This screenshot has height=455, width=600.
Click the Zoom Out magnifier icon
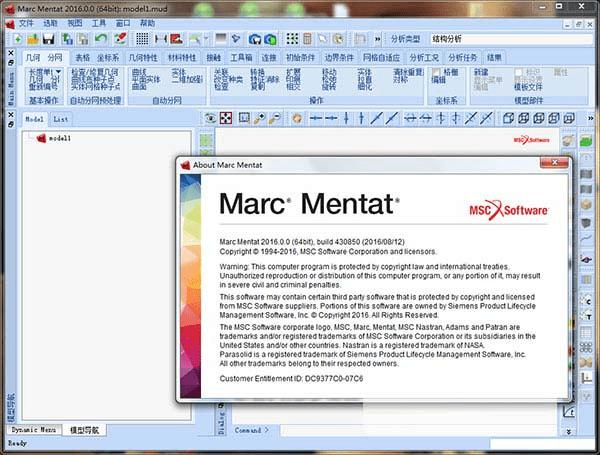tap(275, 118)
